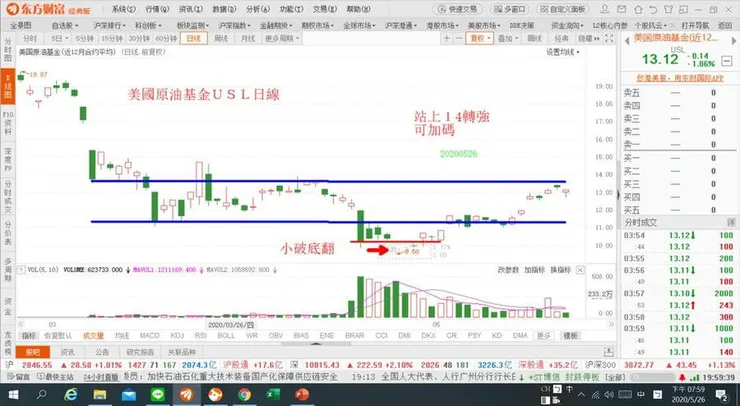Image resolution: width=740 pixels, height=406 pixels.
Task: Select 日线 daily period
Action: [193, 38]
